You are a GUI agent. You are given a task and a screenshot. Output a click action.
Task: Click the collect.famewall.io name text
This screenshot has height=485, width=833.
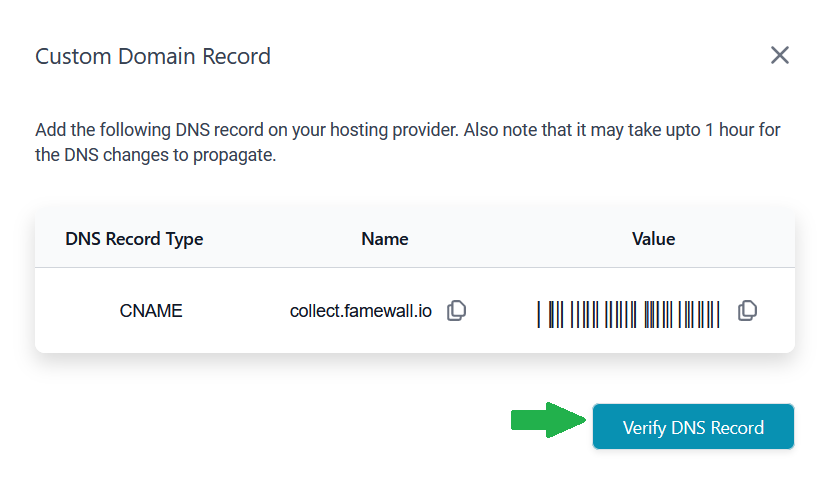[361, 311]
